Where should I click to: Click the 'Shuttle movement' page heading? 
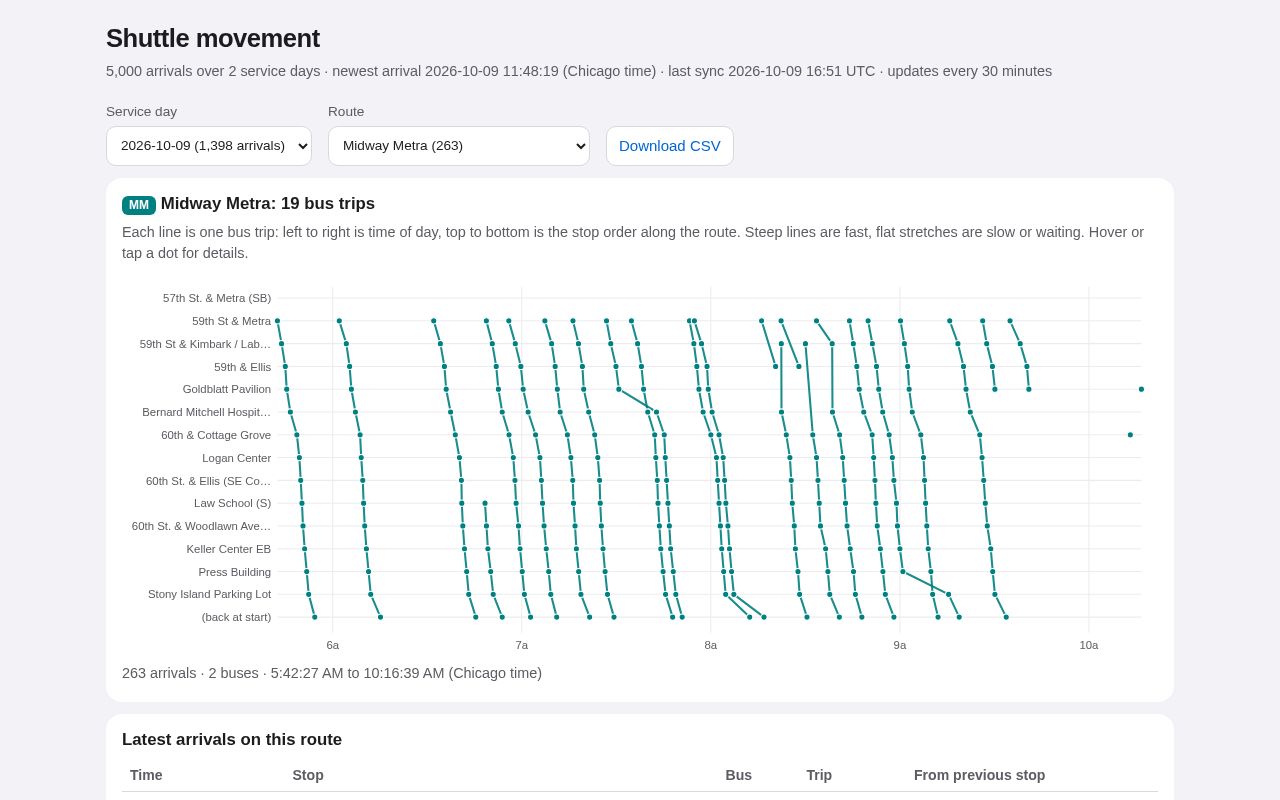[x=213, y=38]
